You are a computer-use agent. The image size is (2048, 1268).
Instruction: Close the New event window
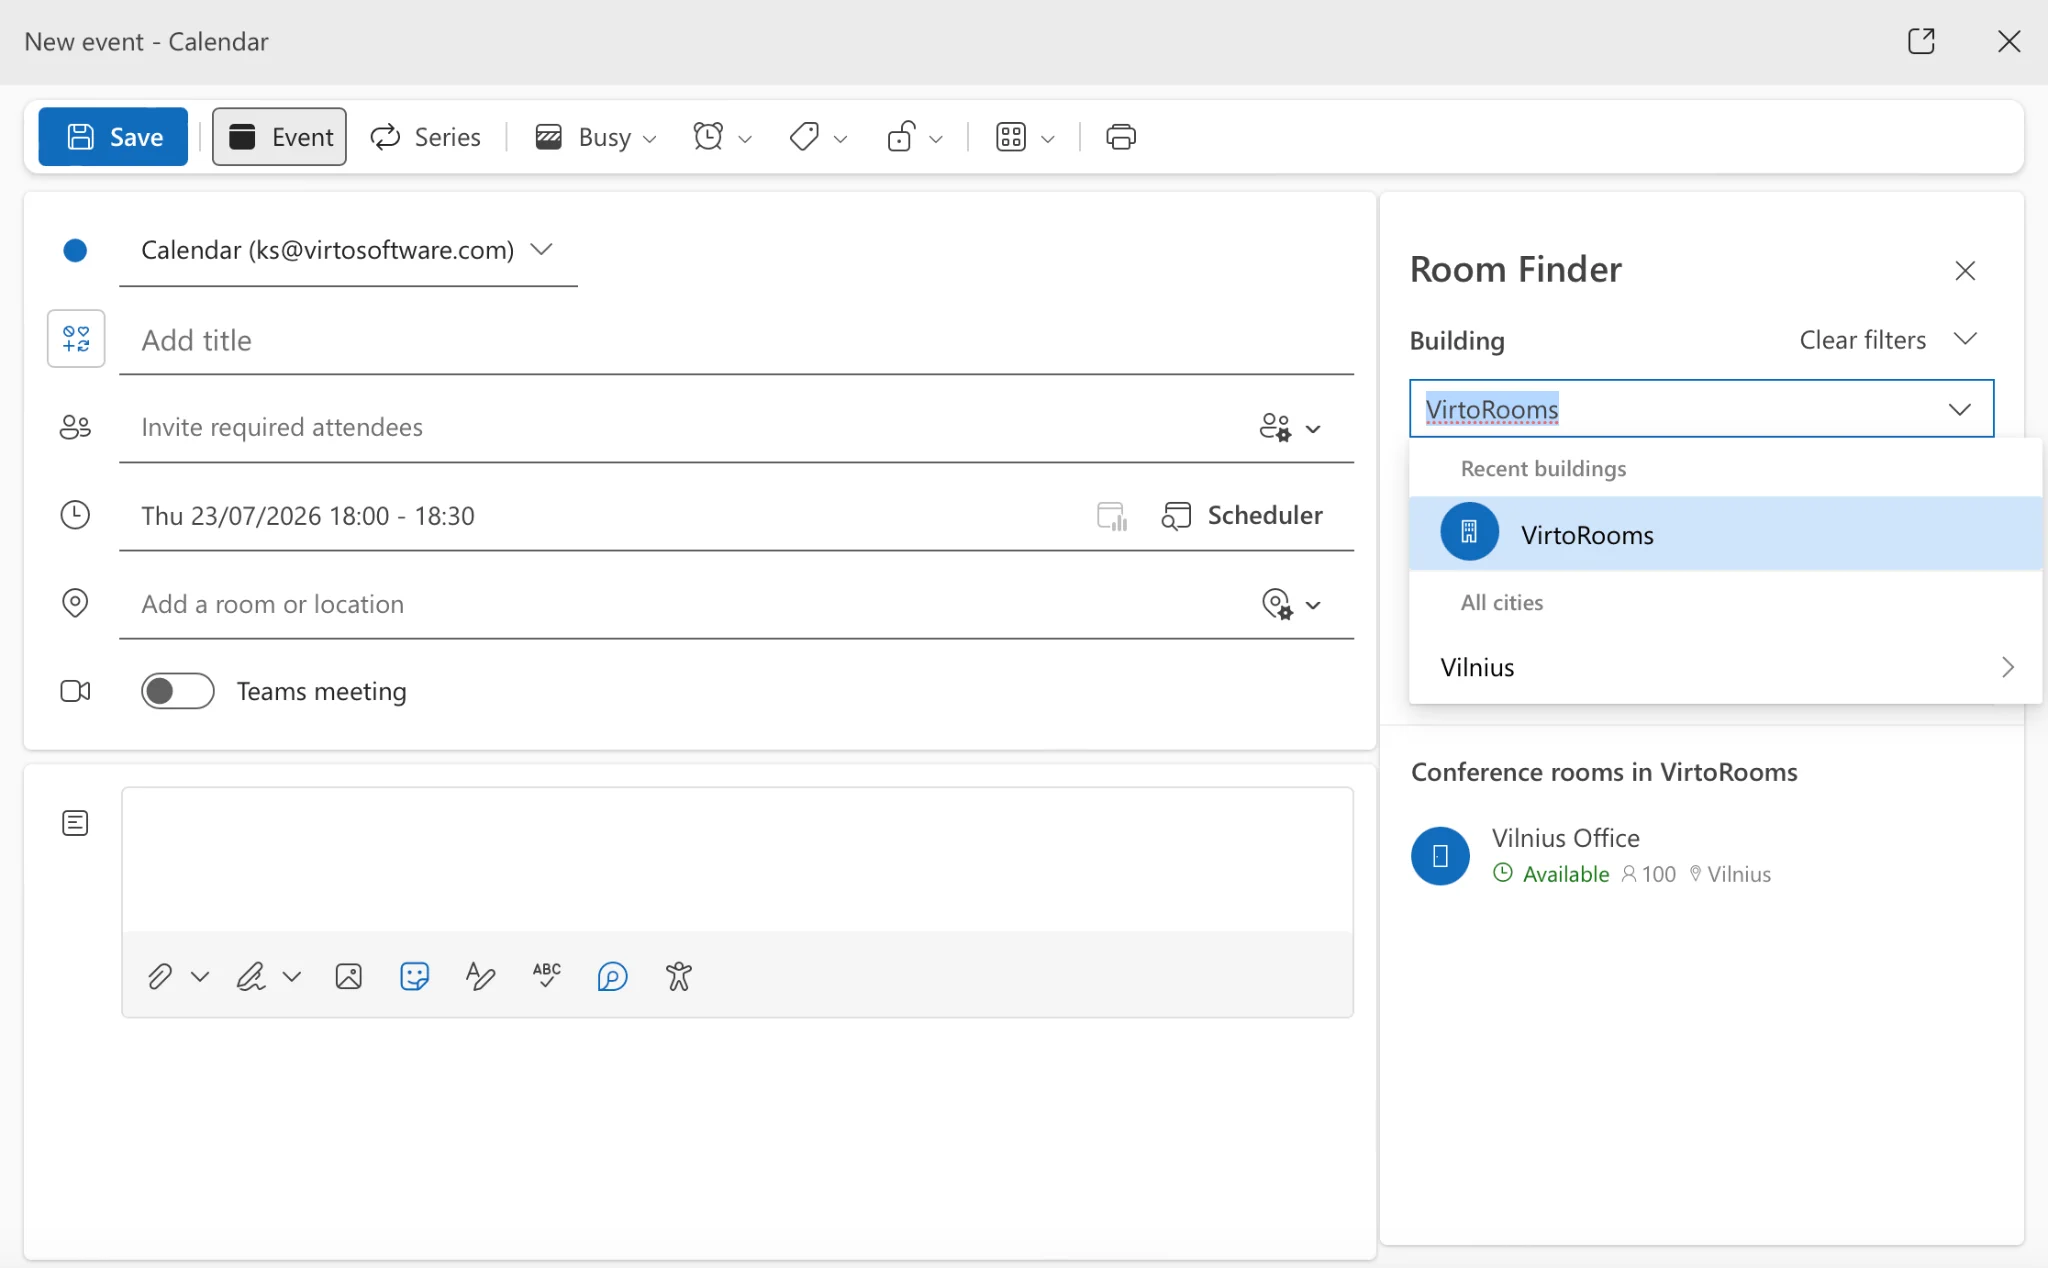pos(2009,41)
